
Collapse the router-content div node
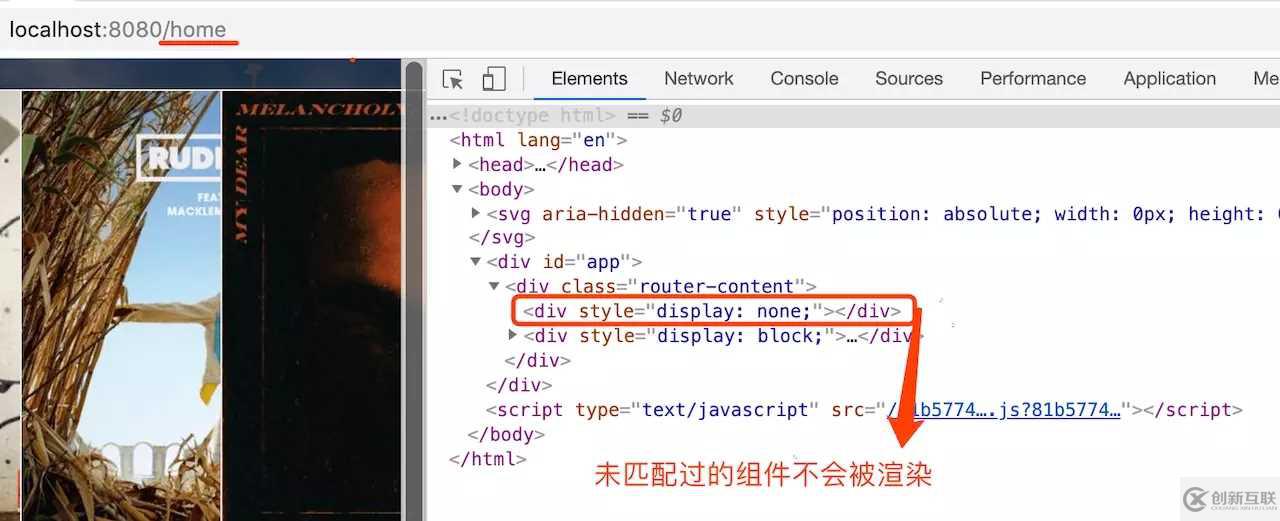494,287
